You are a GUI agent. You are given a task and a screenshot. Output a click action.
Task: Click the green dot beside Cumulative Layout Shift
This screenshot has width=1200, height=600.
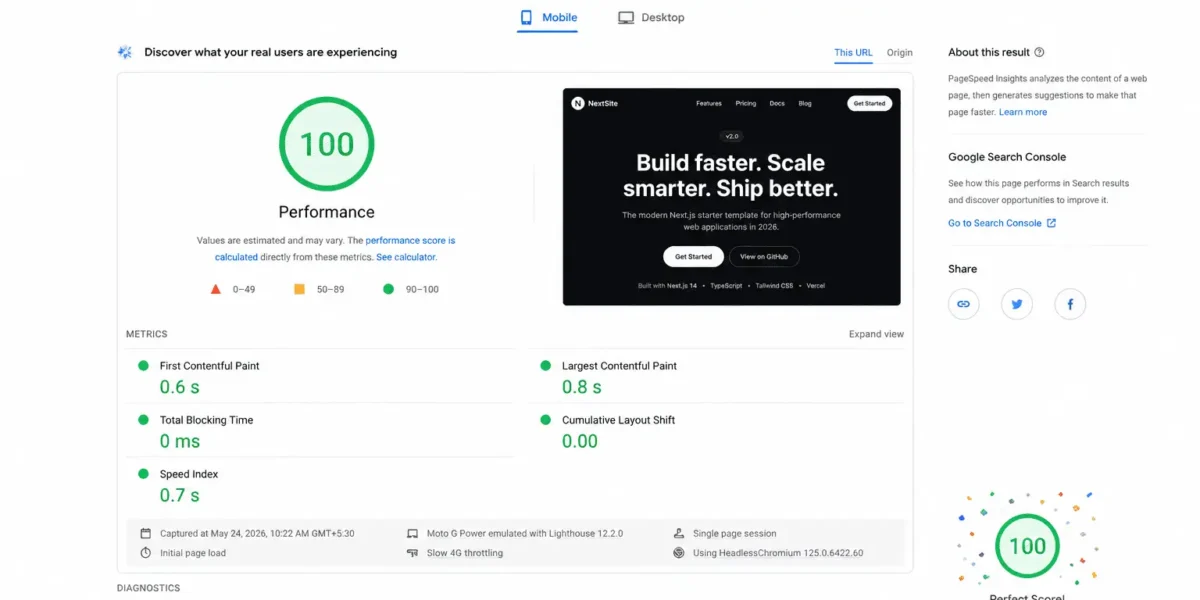tap(545, 420)
